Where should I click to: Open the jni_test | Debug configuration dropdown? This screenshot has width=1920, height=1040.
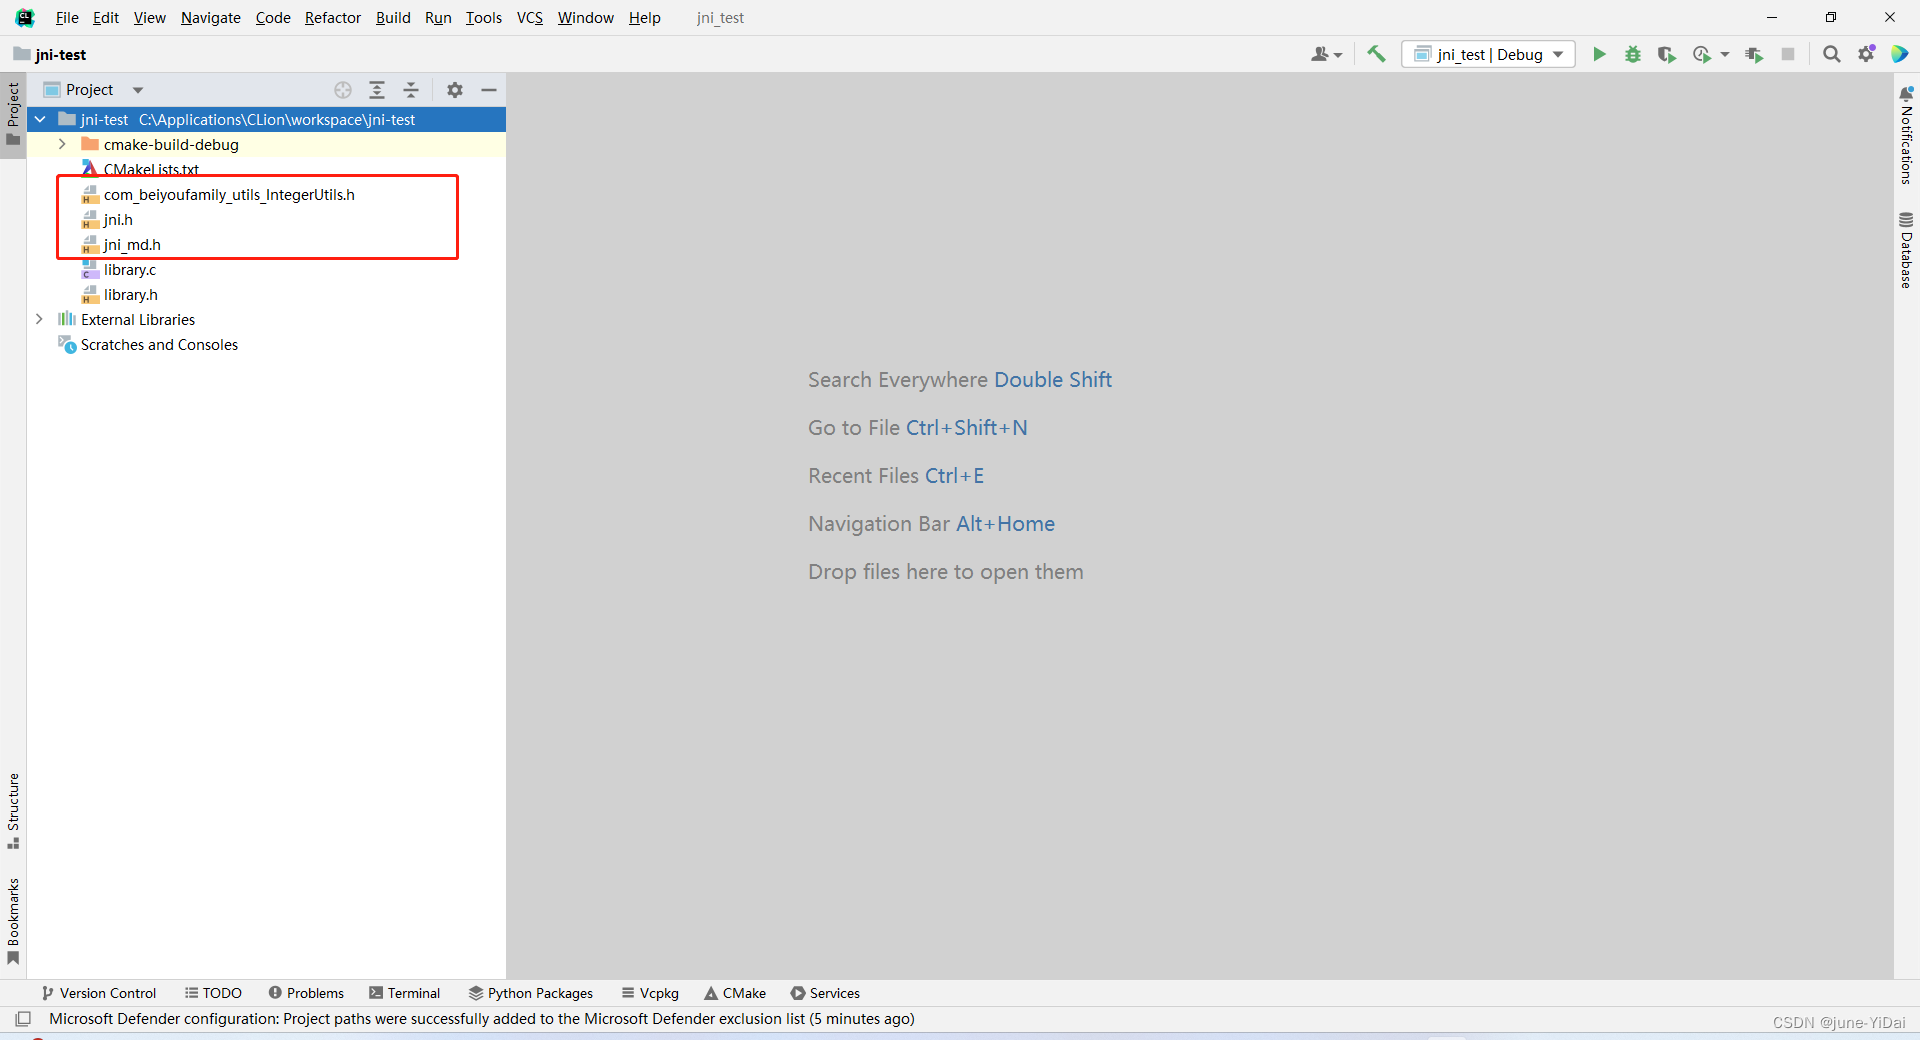1488,54
